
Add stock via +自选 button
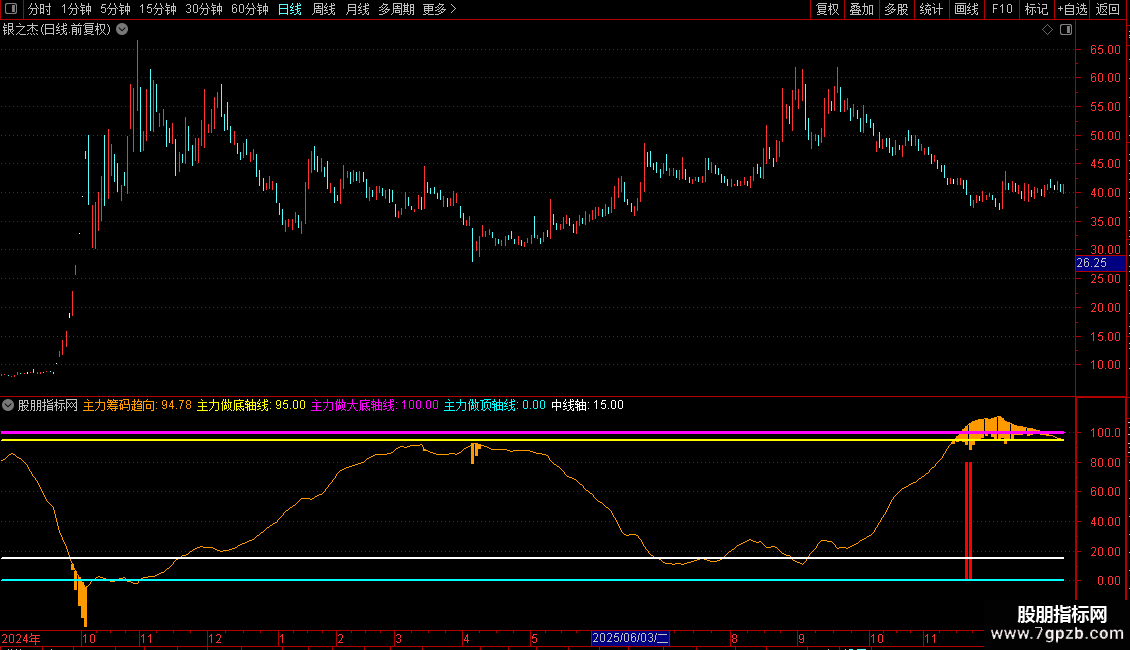click(1072, 9)
